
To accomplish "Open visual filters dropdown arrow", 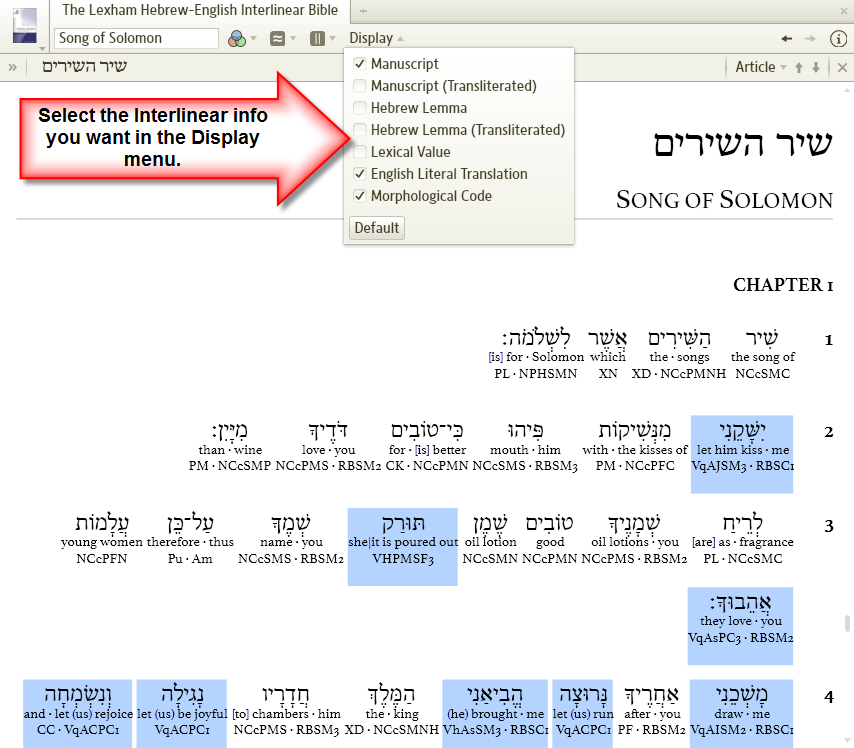I will (x=253, y=39).
